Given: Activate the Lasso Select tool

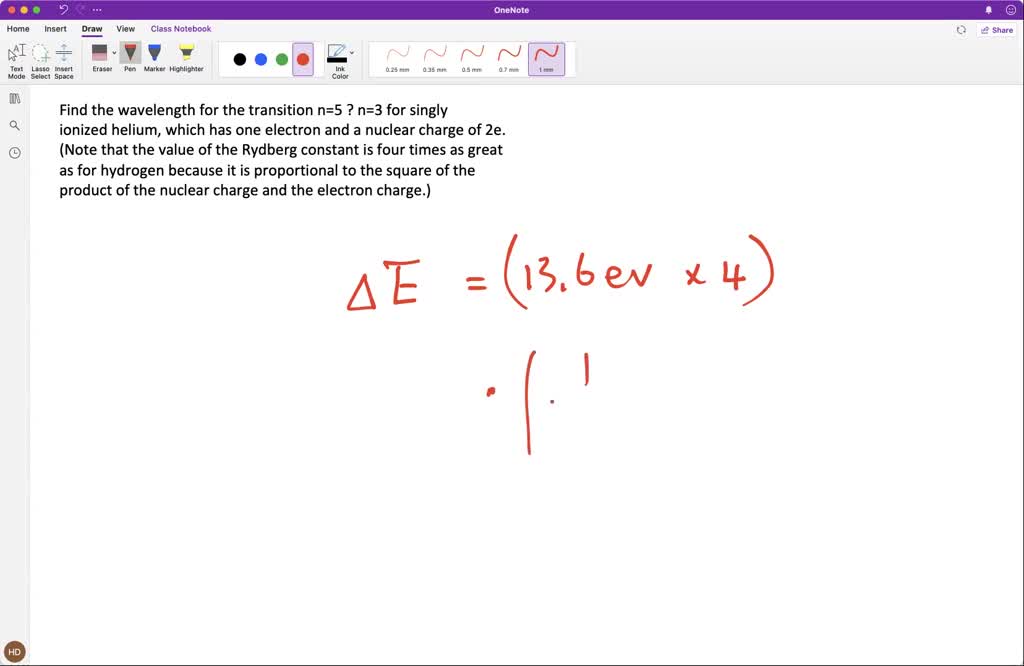Looking at the screenshot, I should [40, 58].
